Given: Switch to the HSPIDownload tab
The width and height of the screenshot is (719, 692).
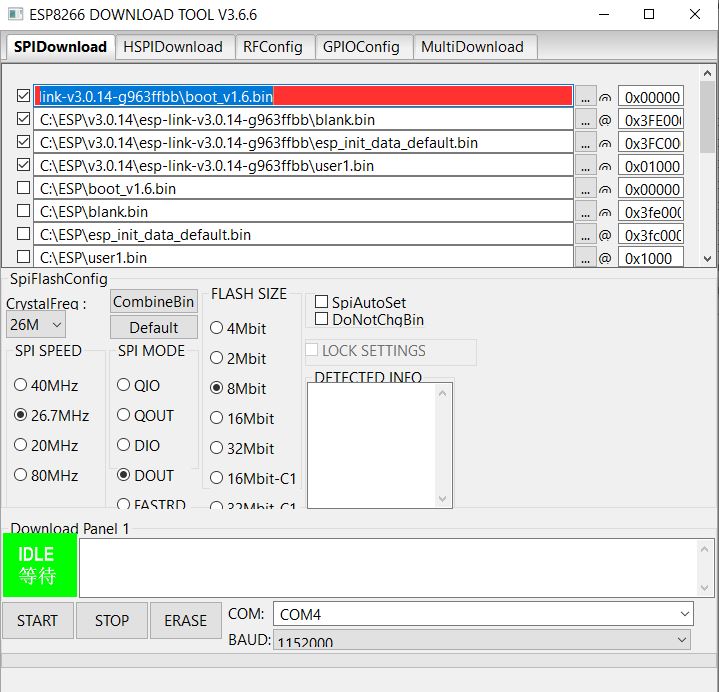Looking at the screenshot, I should pyautogui.click(x=173, y=47).
